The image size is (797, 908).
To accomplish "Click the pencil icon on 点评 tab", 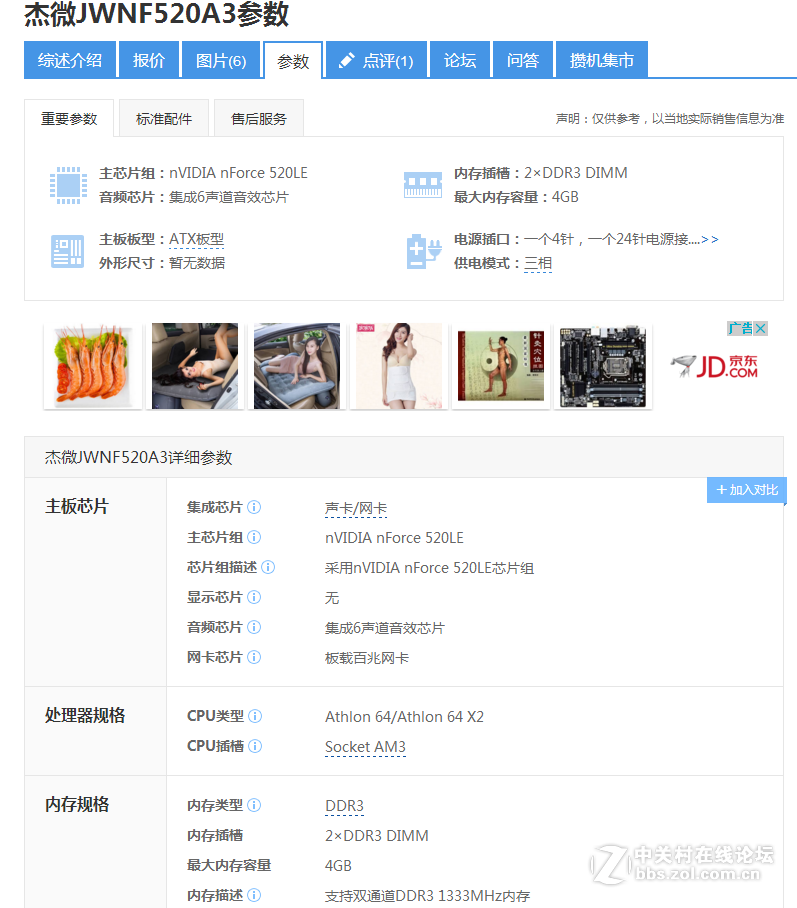I will (346, 60).
